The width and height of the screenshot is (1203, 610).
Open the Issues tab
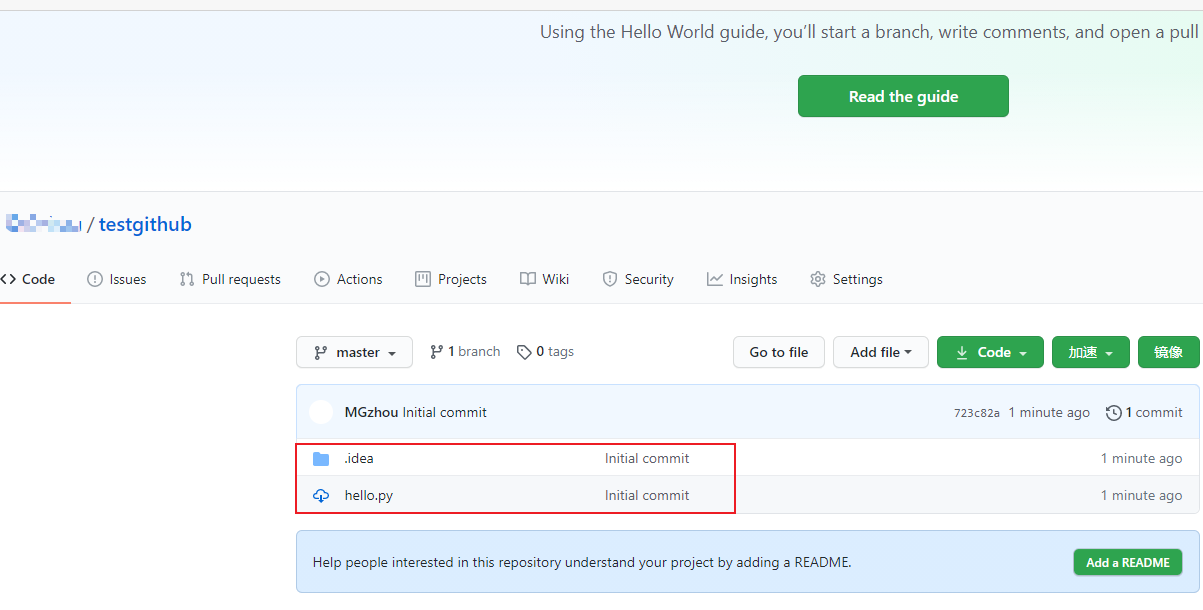(117, 279)
